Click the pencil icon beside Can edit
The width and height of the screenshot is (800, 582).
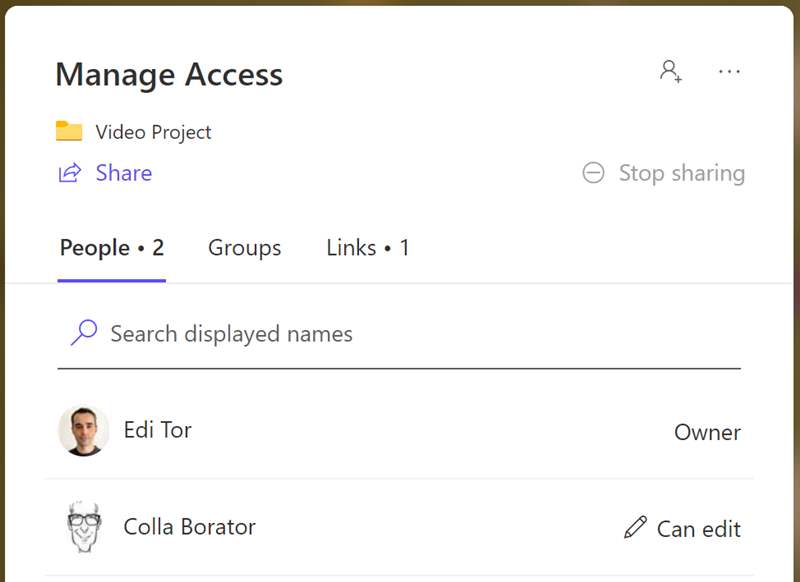tap(635, 527)
